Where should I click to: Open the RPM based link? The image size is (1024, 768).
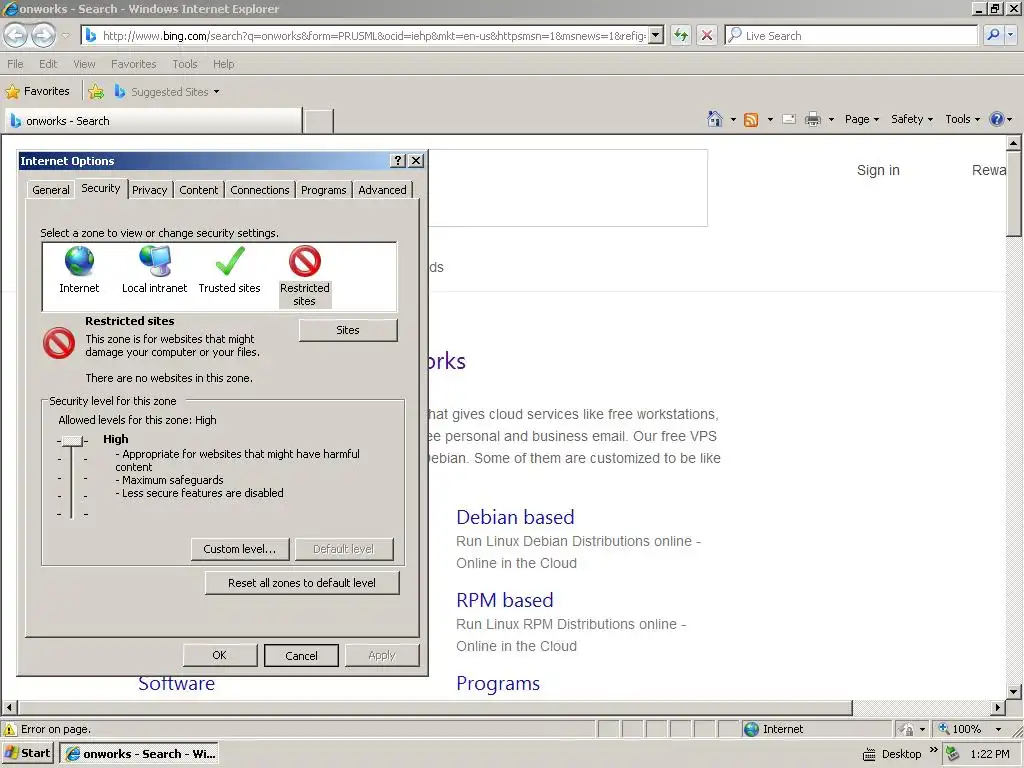[505, 600]
